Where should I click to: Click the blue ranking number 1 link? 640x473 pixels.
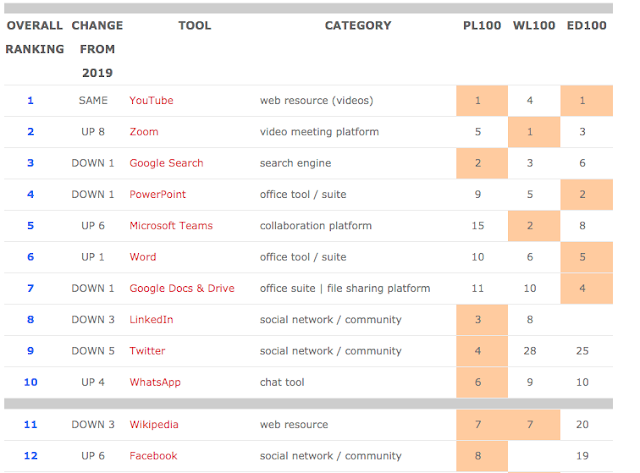tap(30, 100)
